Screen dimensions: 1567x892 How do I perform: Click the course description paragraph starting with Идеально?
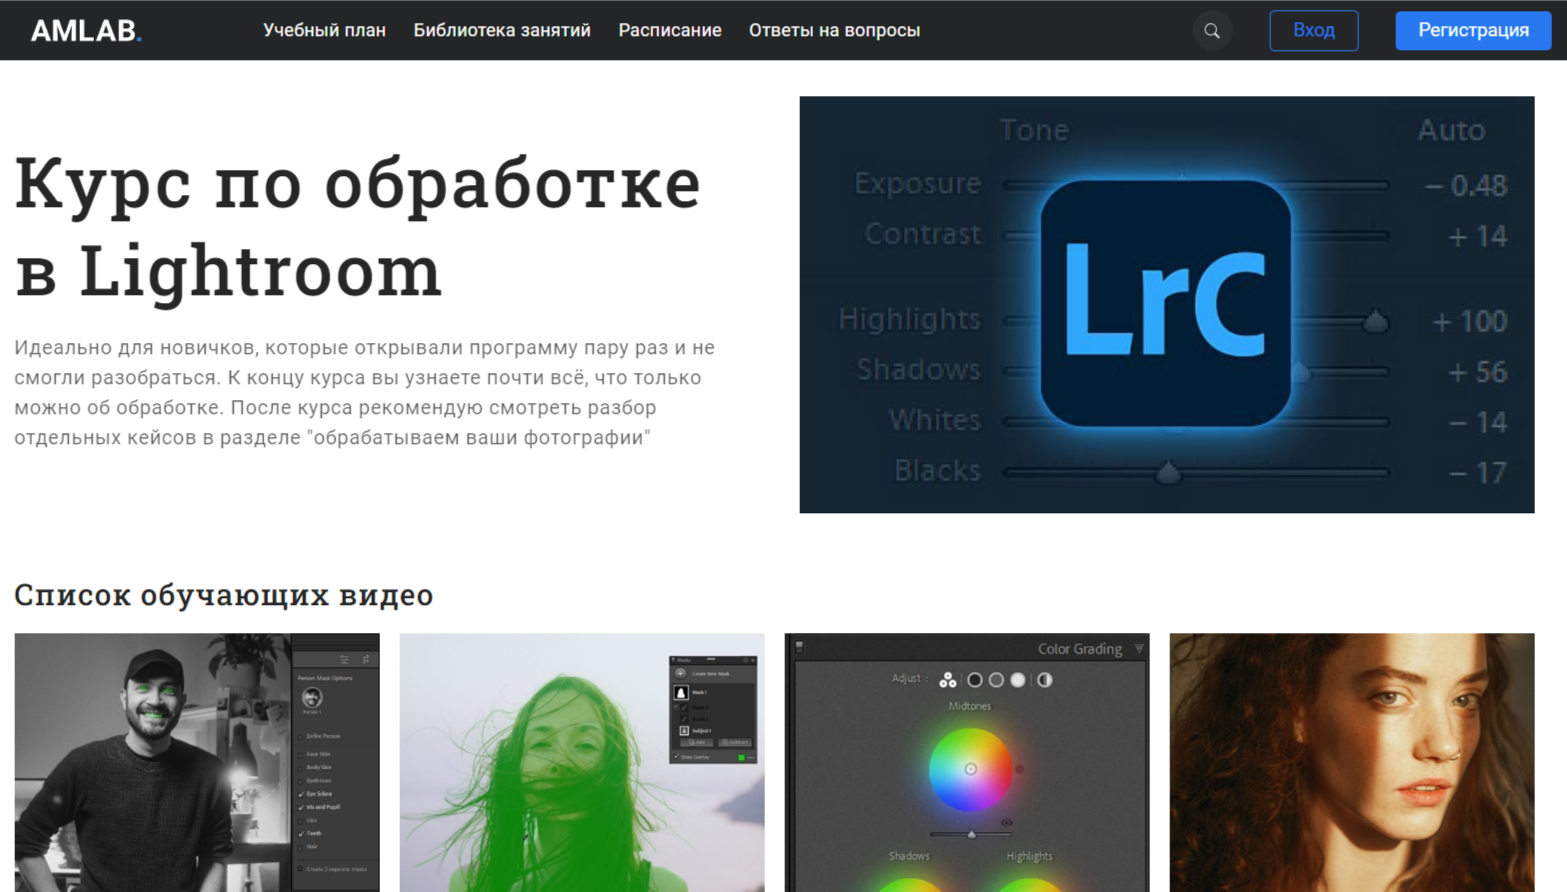coord(365,392)
